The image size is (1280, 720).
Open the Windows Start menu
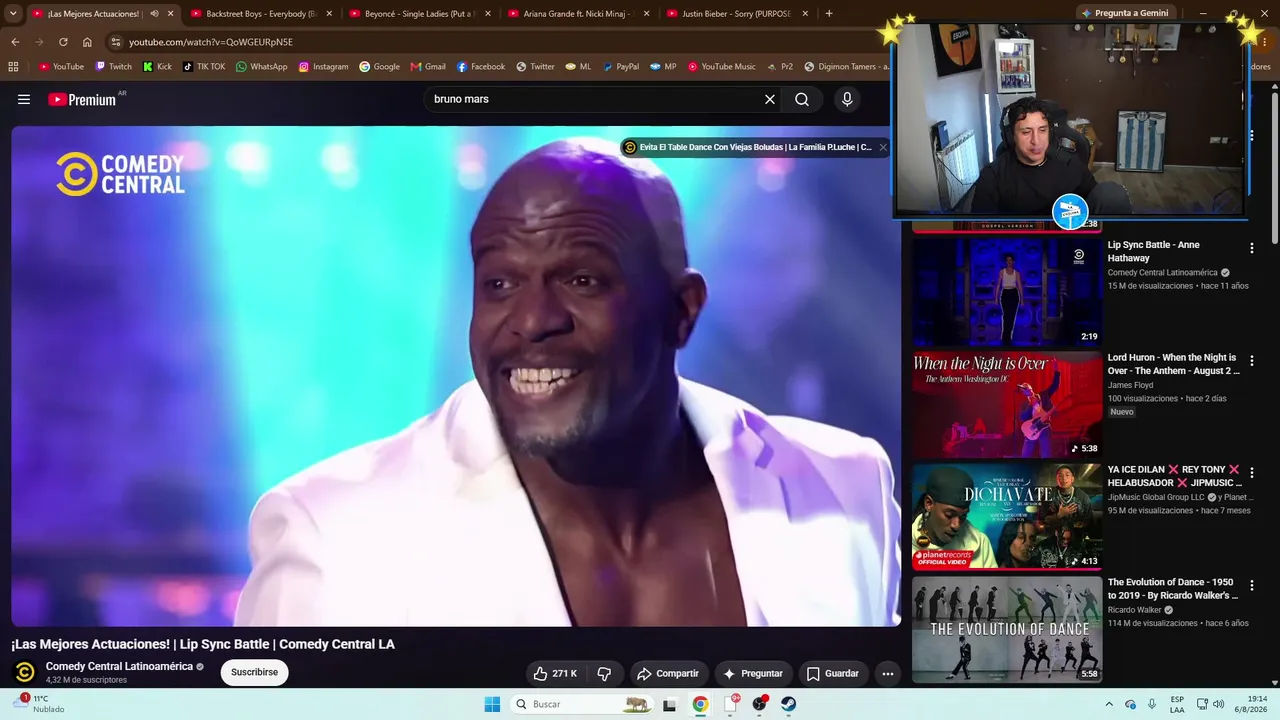492,704
